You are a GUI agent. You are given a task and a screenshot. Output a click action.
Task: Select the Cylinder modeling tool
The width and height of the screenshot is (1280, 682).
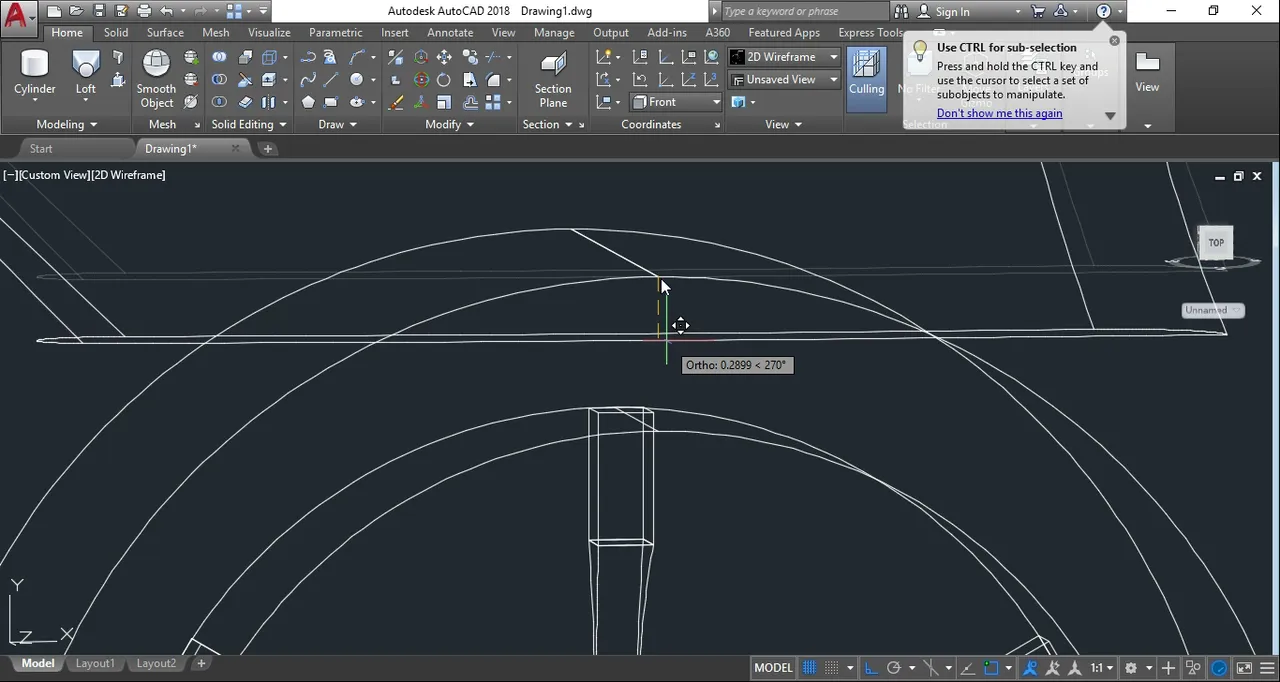point(35,72)
